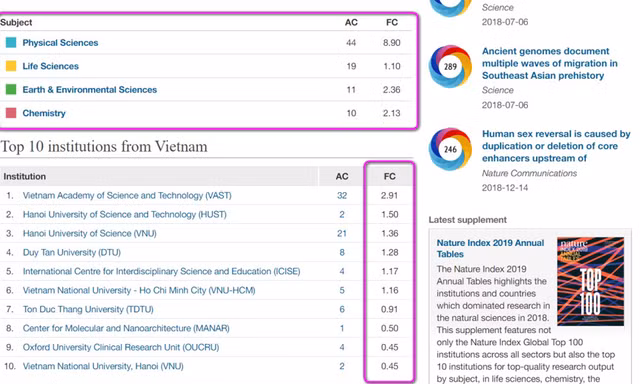
Task: Open Oxford University Clinical Research Unit (OUCRU)
Action: click(x=121, y=347)
